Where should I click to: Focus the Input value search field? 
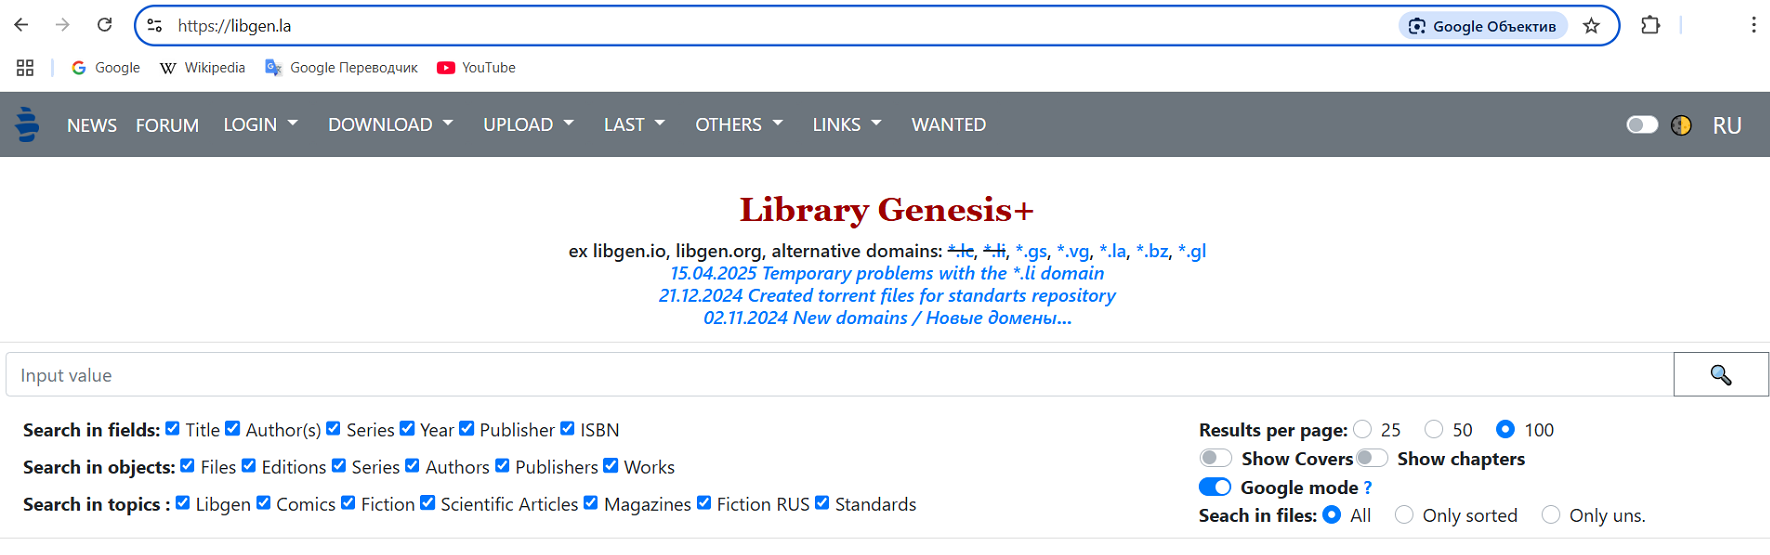click(x=840, y=375)
